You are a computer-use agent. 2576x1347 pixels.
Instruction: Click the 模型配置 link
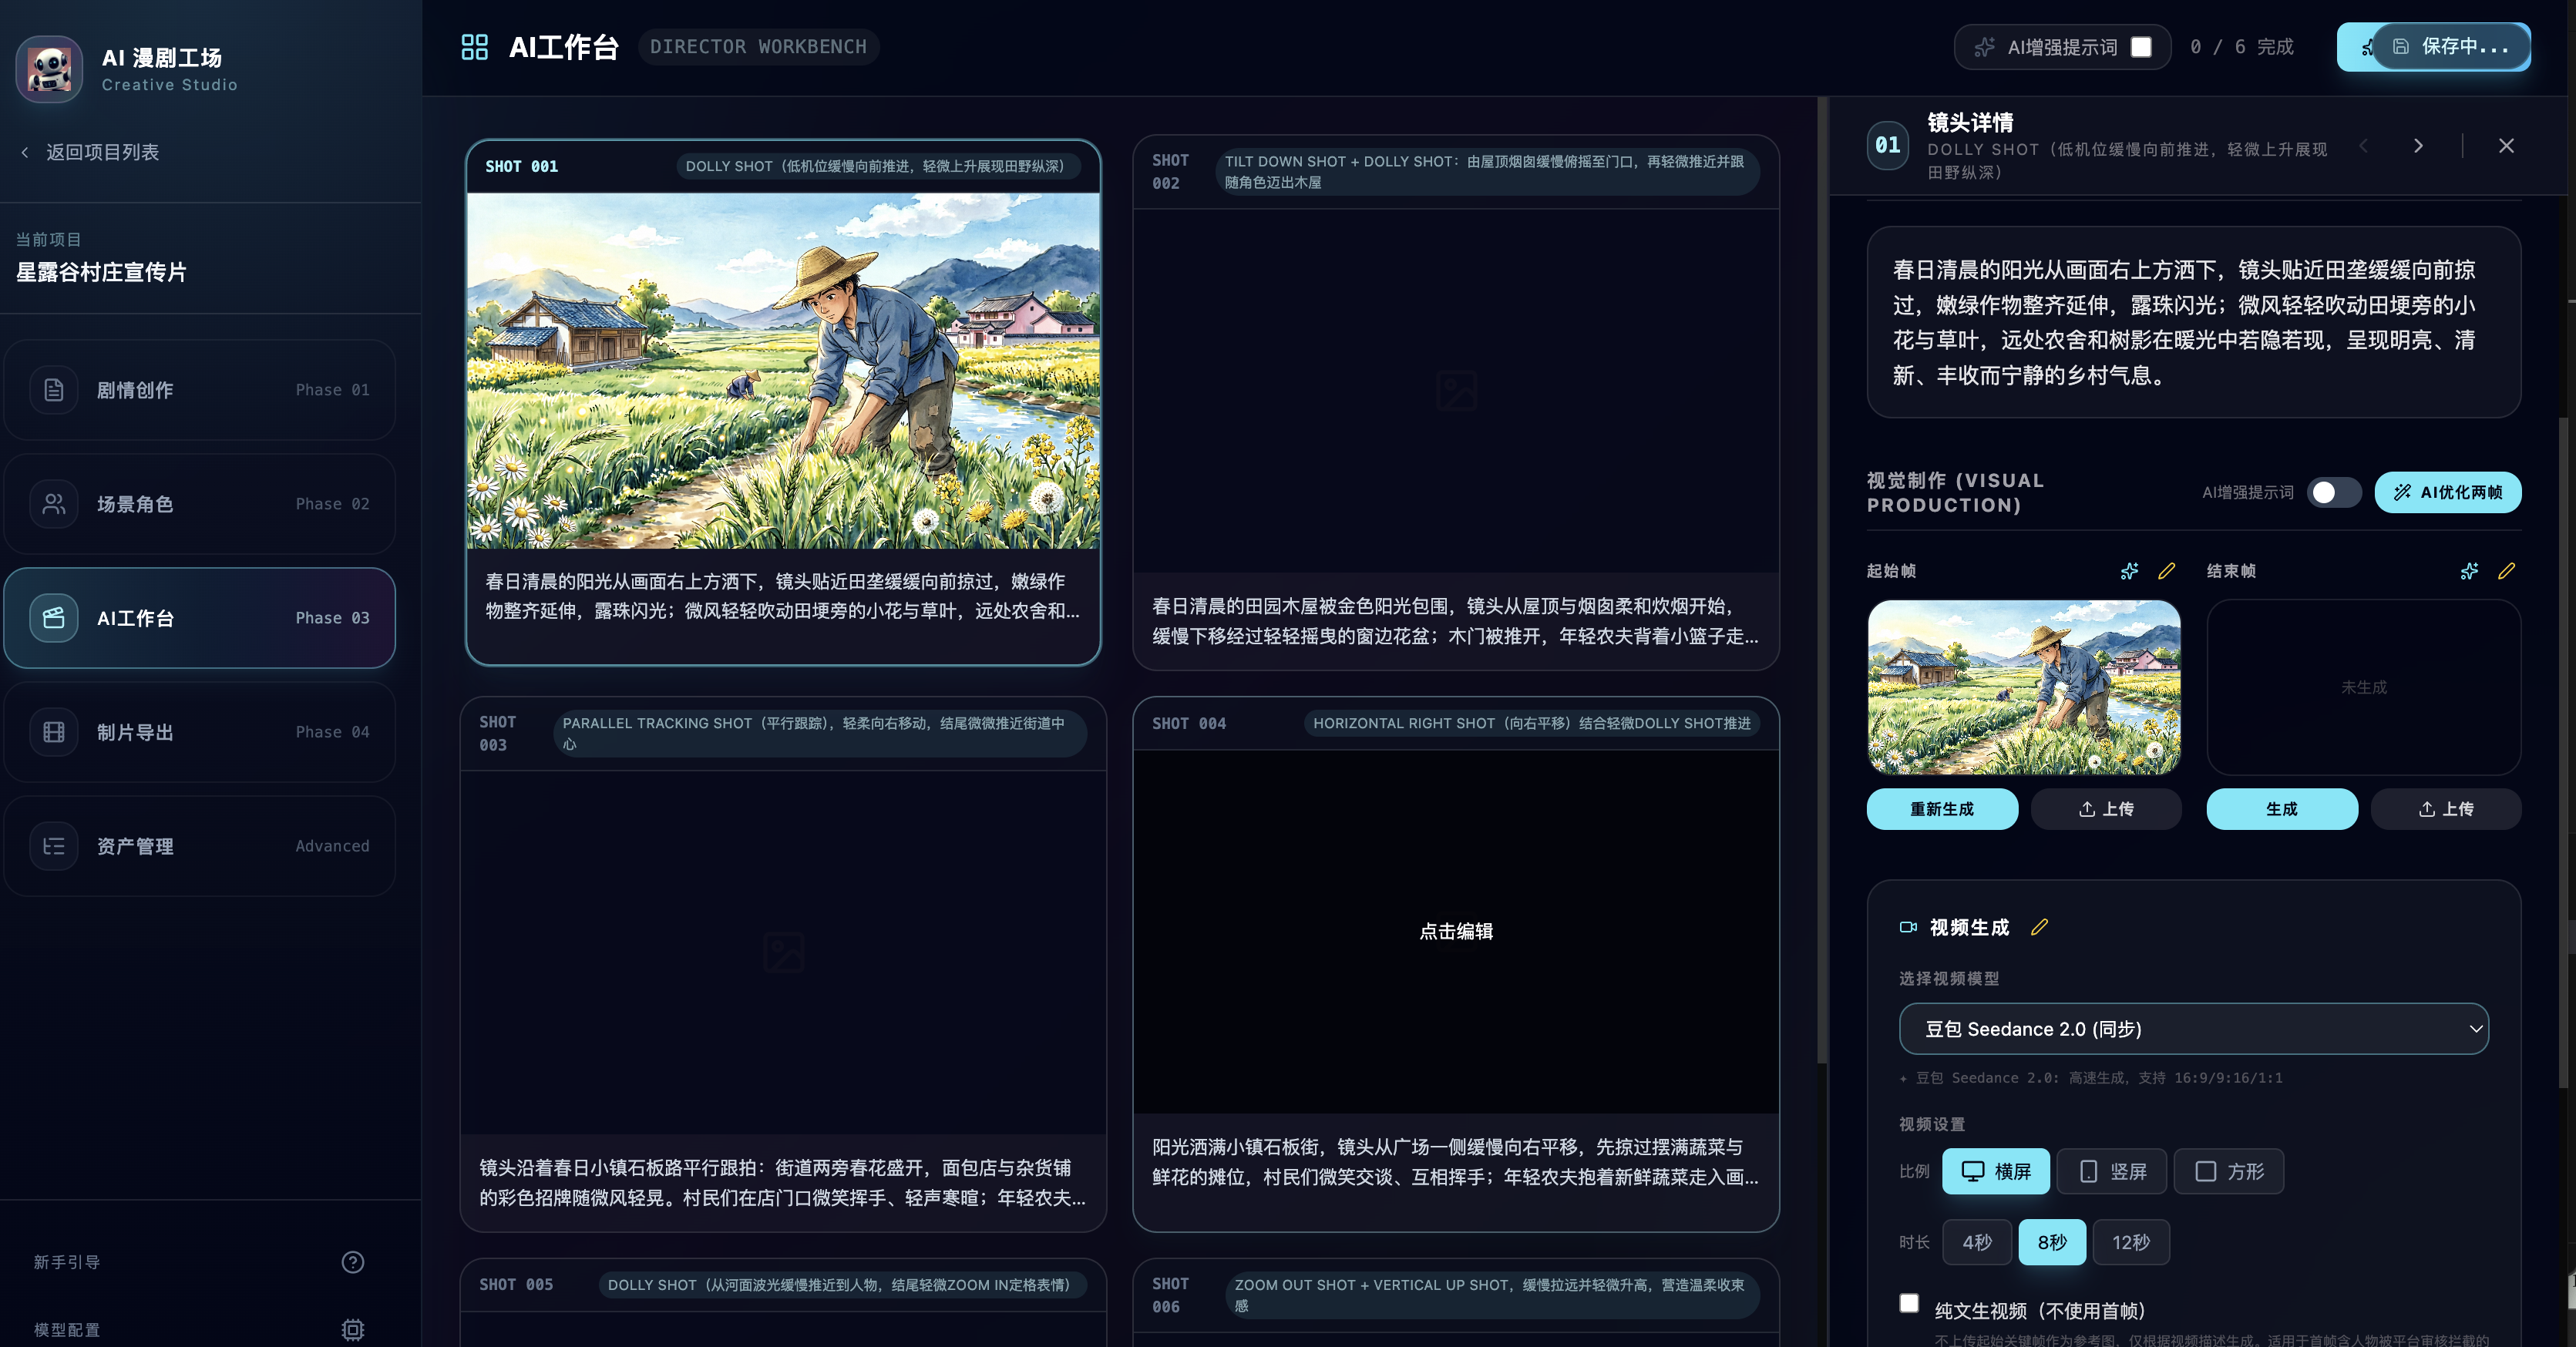point(67,1330)
